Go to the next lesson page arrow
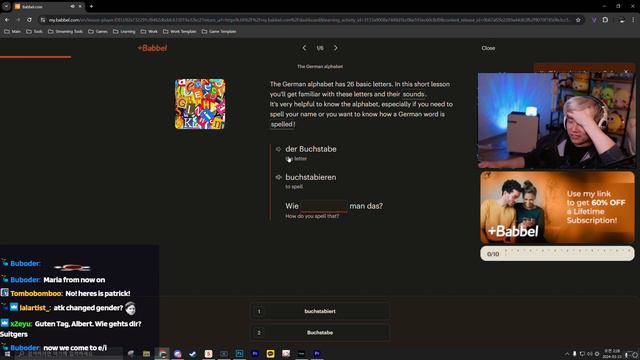 point(336,48)
